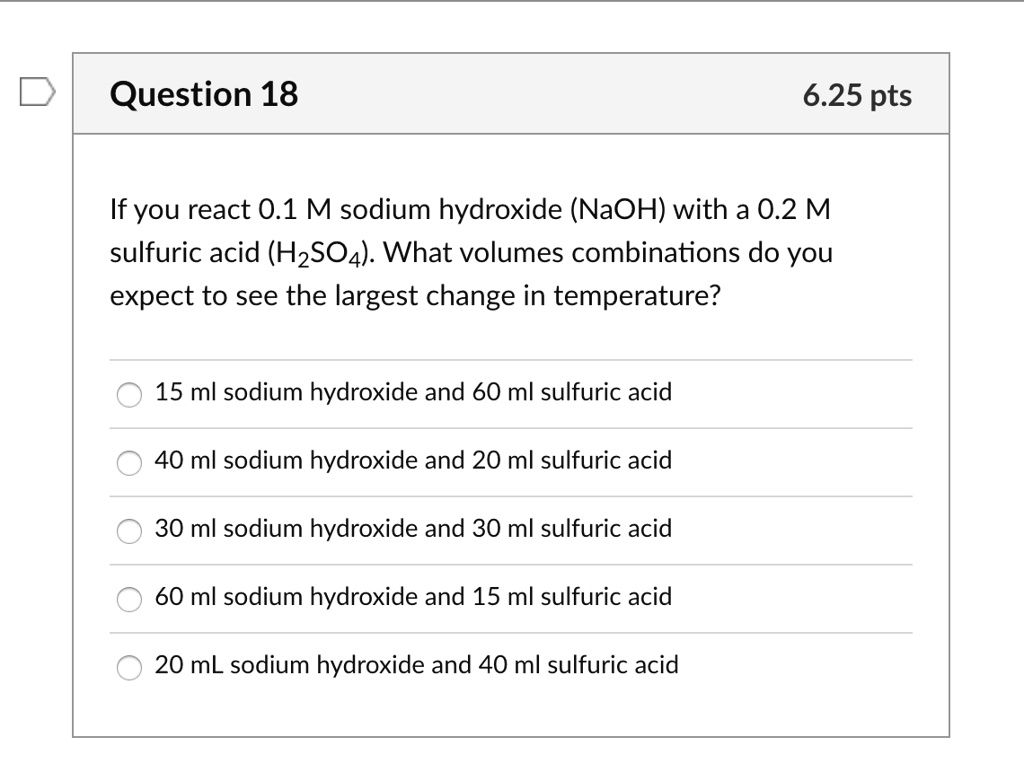This screenshot has width=1024, height=772.
Task: Click the answer text '20 mL sodium hydroxide and 40 ml sulfuric acid'
Action: click(416, 664)
